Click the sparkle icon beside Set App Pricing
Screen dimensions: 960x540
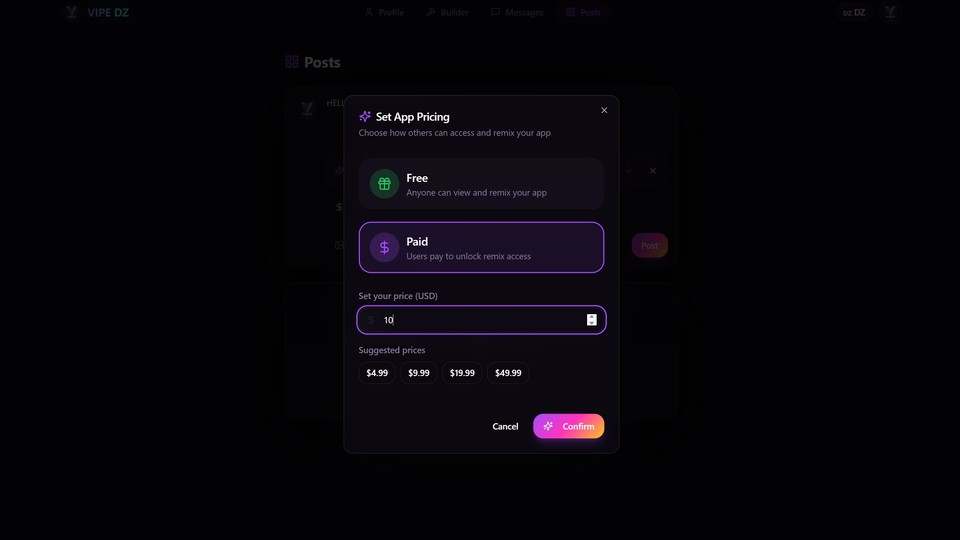coord(365,116)
